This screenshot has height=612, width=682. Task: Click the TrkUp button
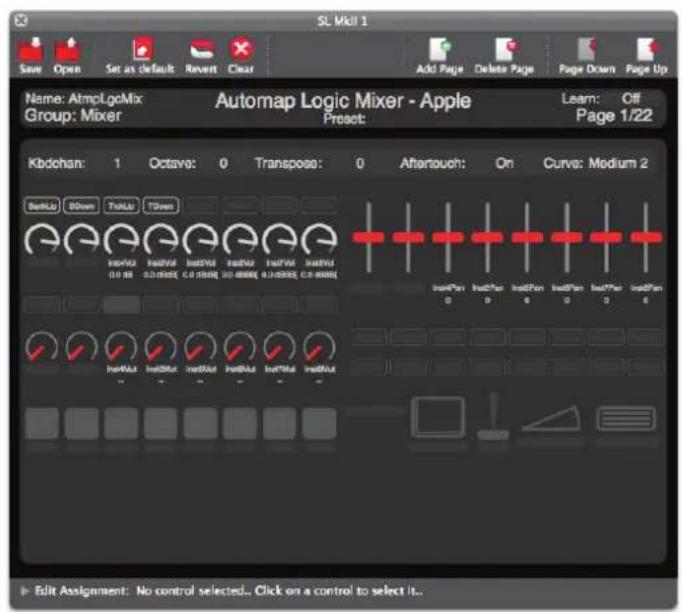pyautogui.click(x=121, y=206)
